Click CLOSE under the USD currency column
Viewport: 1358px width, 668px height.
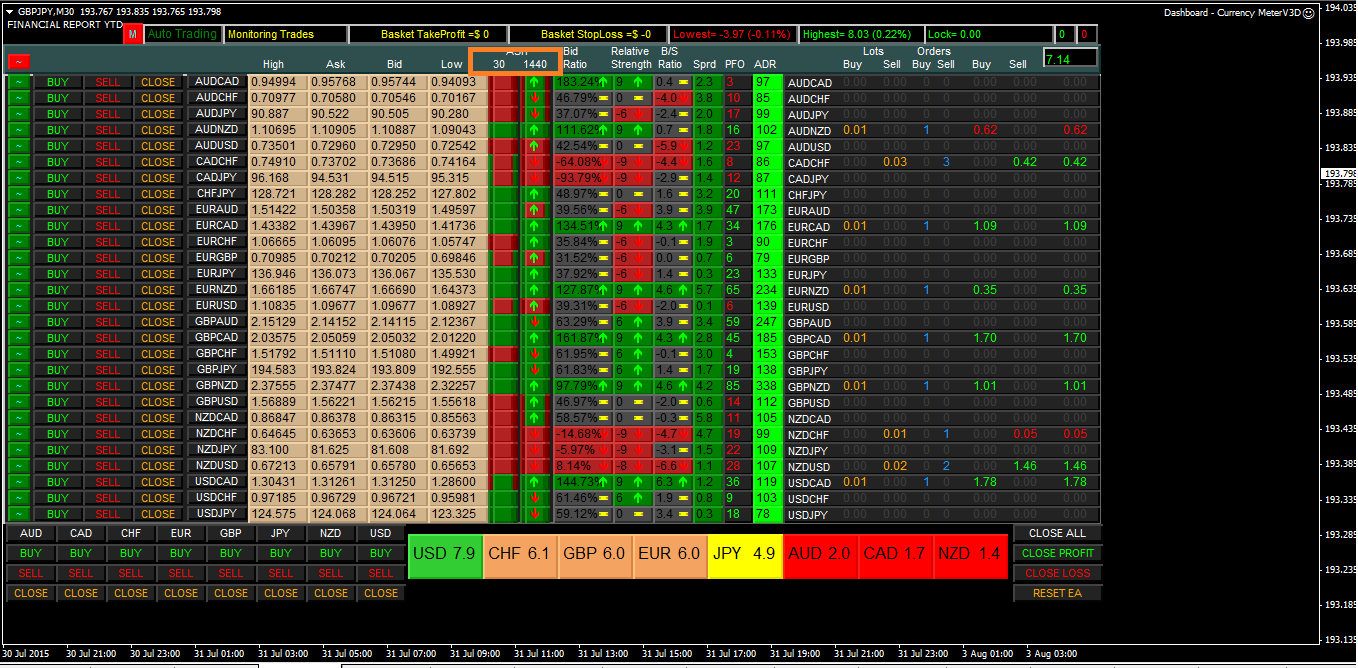[x=381, y=593]
